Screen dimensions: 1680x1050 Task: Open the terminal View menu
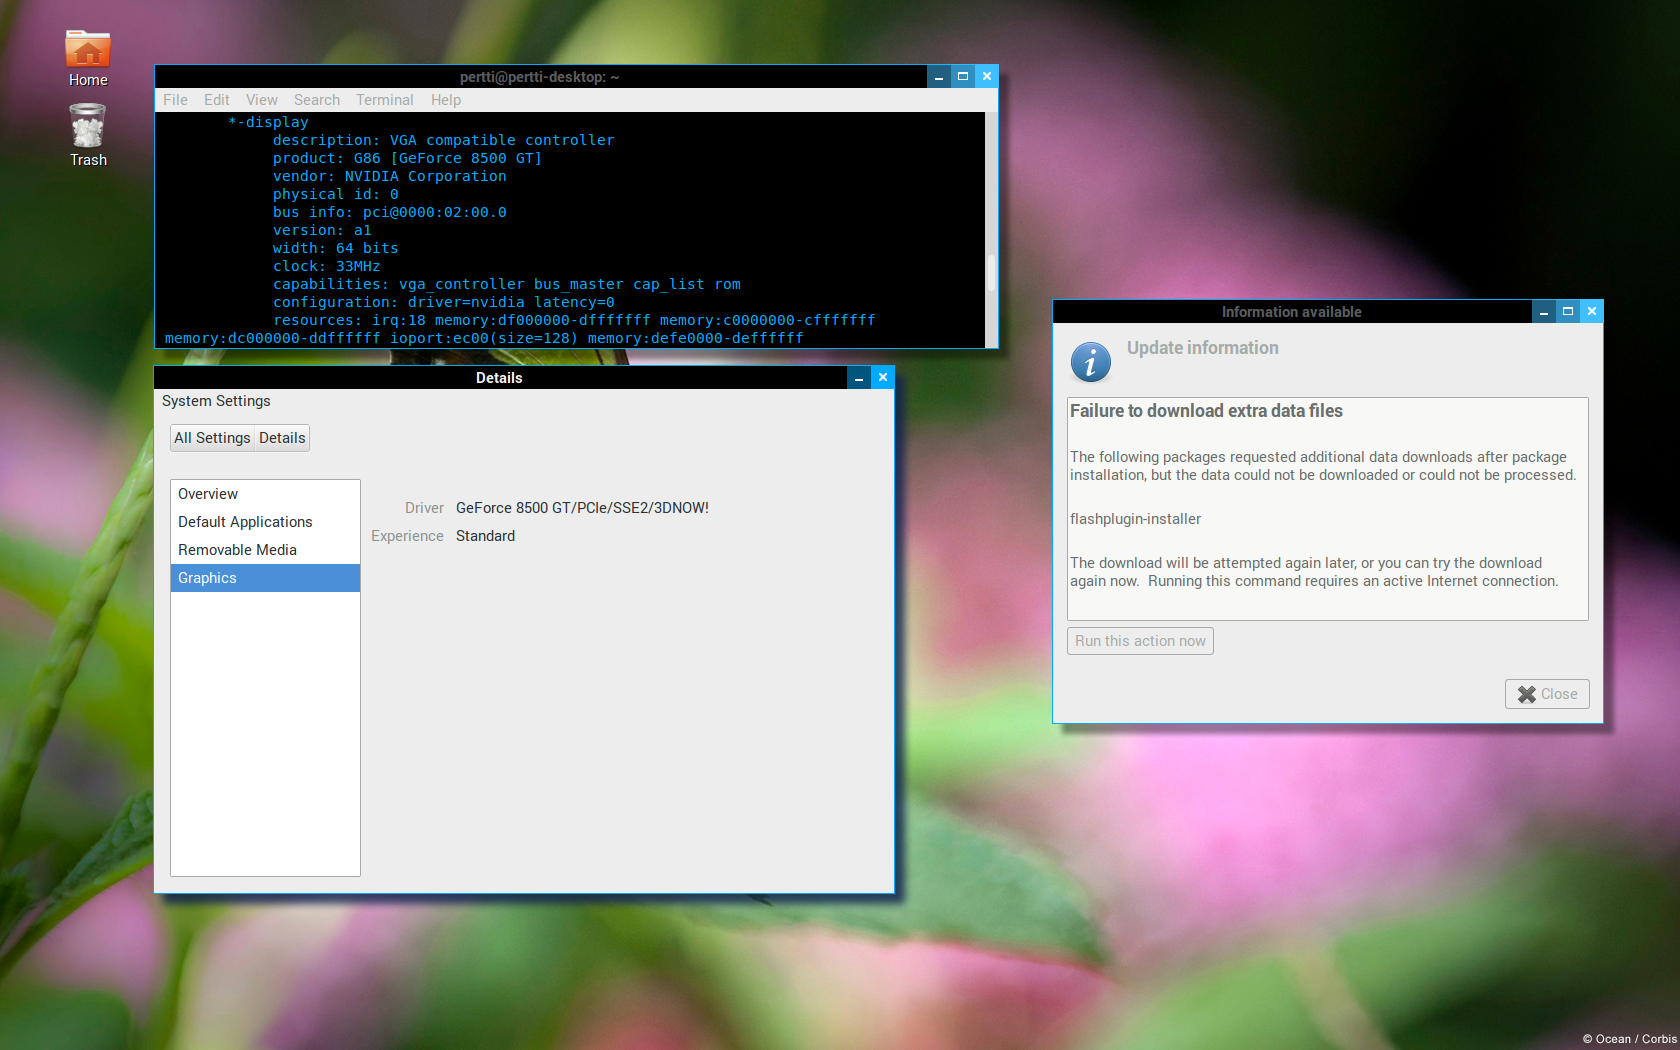(x=261, y=100)
